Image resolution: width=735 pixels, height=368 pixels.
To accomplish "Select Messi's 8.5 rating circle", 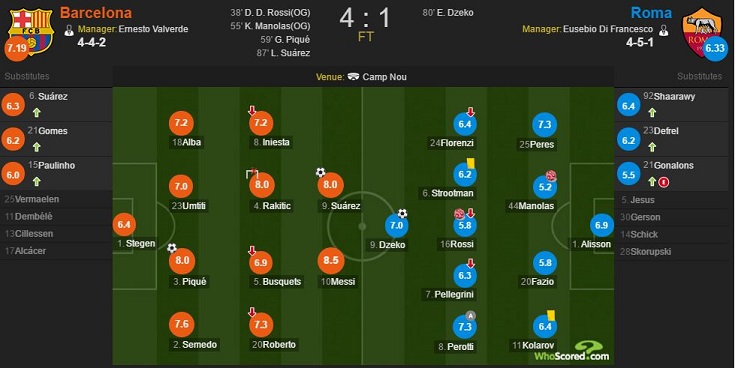I will pyautogui.click(x=330, y=261).
